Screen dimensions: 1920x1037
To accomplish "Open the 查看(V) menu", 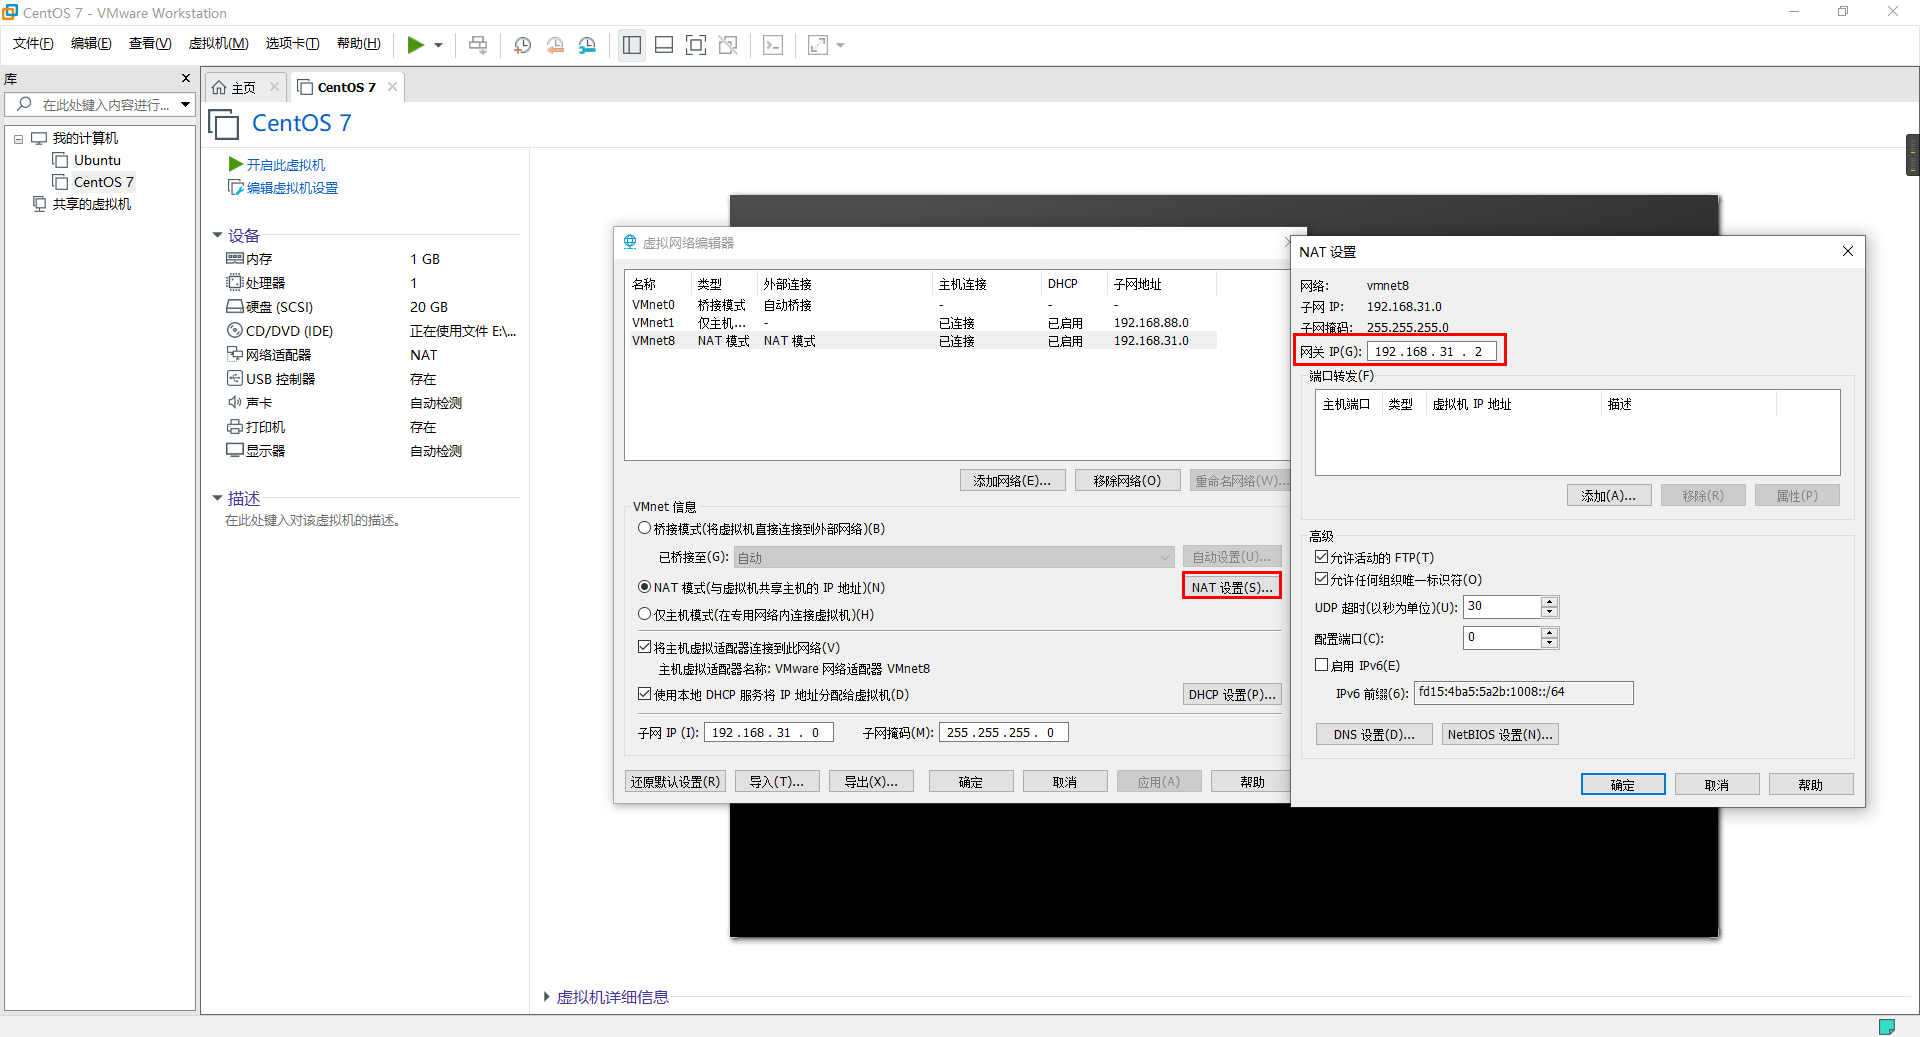I will [150, 43].
